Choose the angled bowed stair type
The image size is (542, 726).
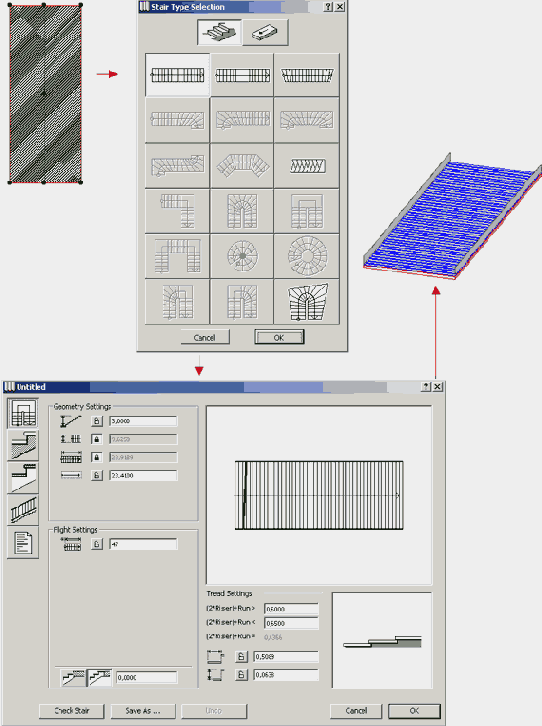(242, 165)
